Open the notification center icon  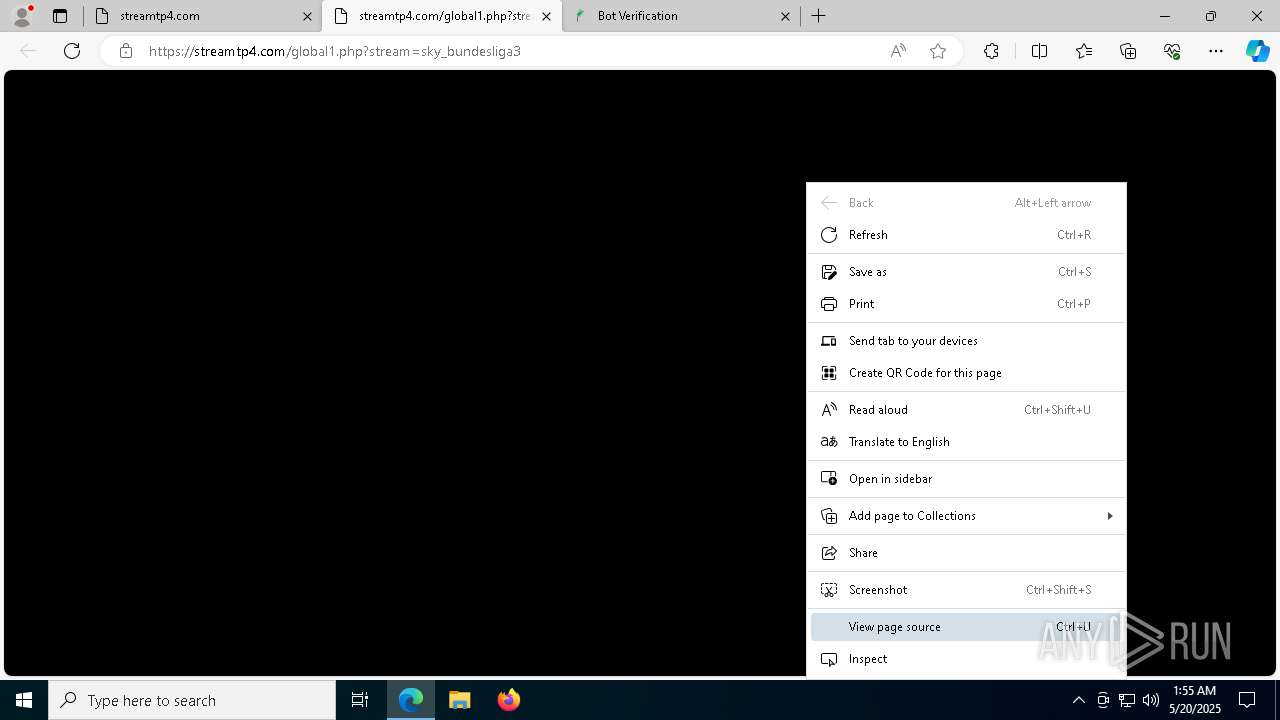(x=1247, y=700)
